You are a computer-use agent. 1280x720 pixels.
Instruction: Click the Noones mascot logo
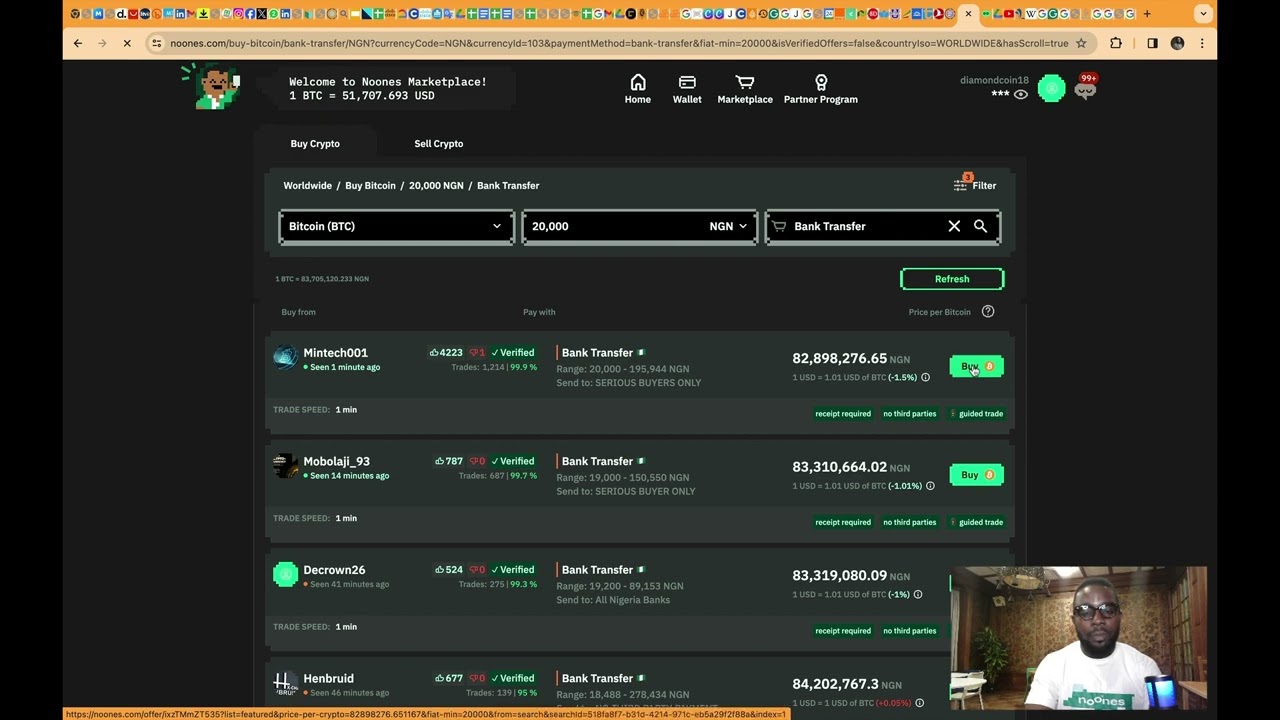(x=212, y=86)
